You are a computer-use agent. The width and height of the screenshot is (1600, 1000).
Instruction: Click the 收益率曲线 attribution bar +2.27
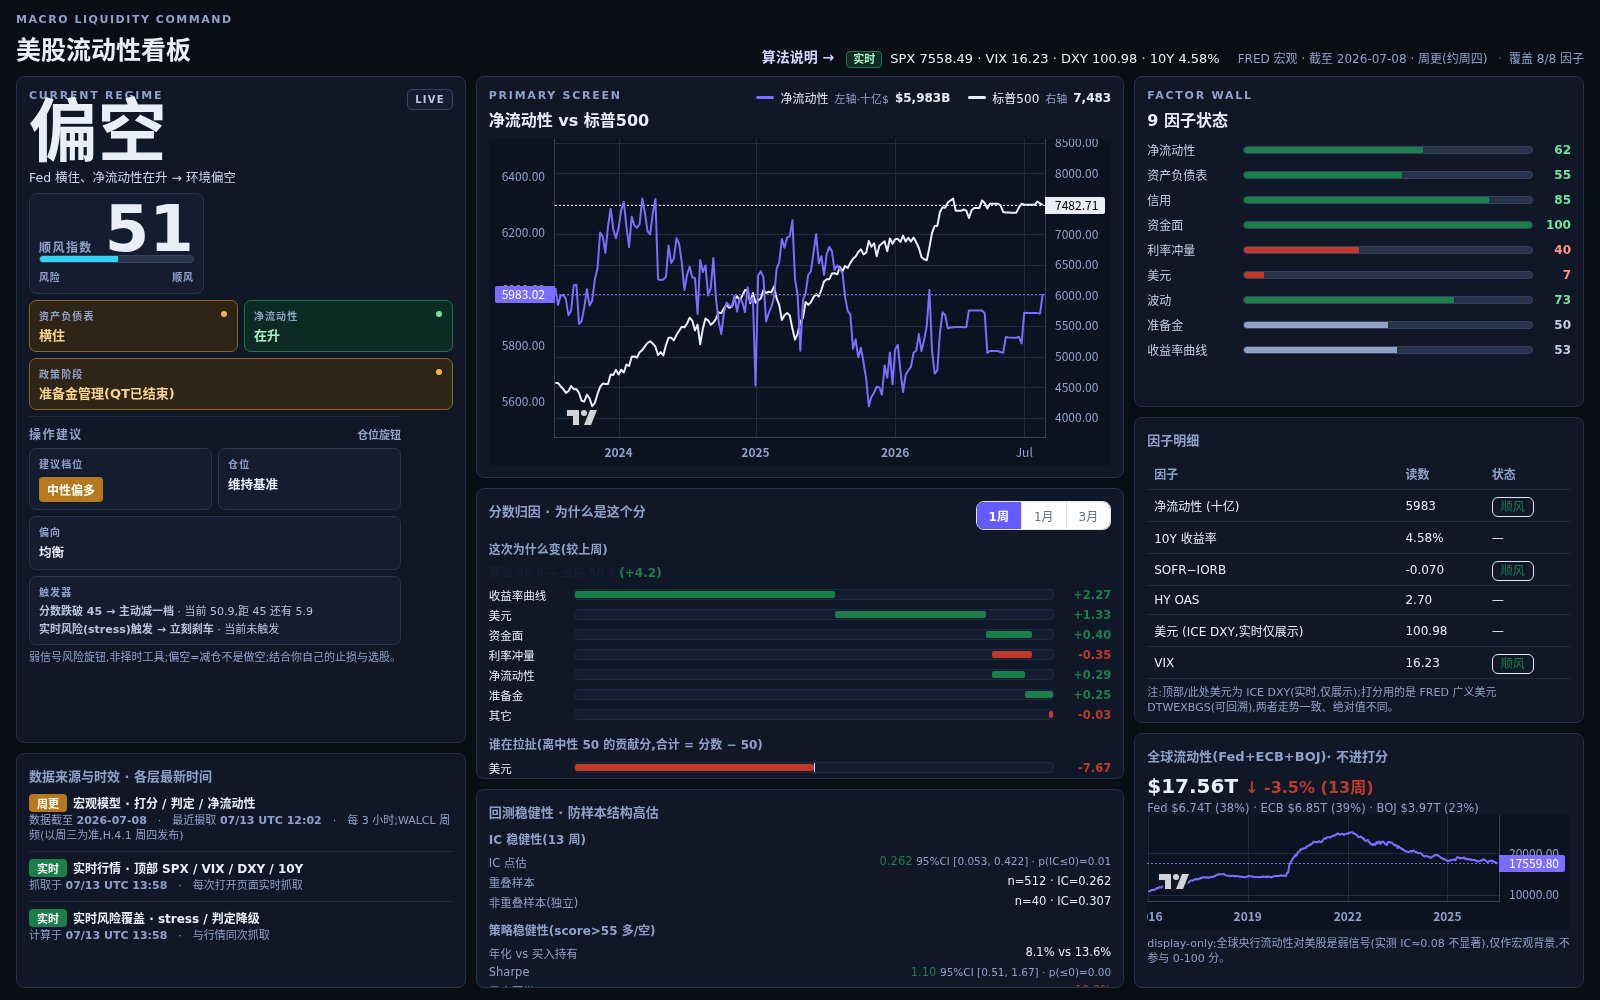pos(814,595)
